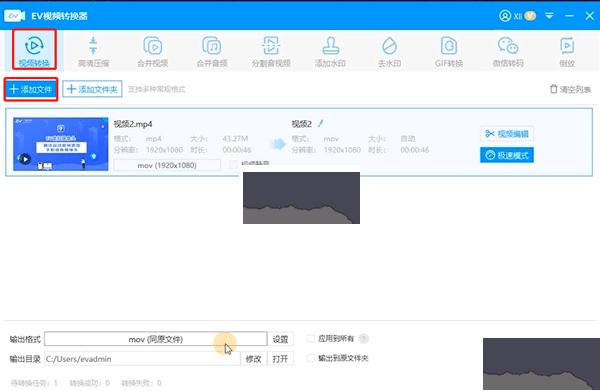600x391 pixels.
Task: Click 修改 to change output directory
Action: click(253, 359)
